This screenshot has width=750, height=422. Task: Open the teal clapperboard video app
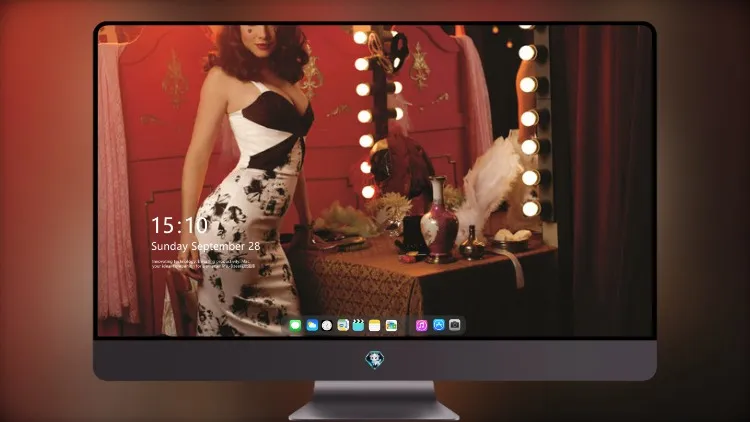coord(358,325)
